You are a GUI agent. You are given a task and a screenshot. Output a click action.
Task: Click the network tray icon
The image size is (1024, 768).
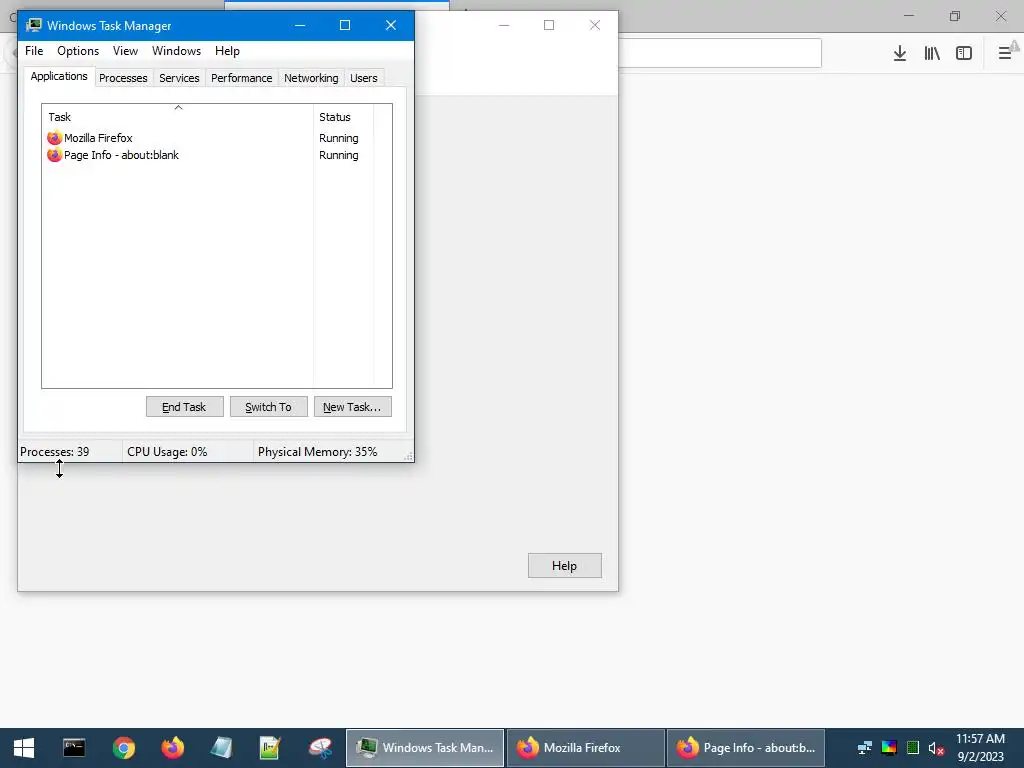pyautogui.click(x=865, y=748)
